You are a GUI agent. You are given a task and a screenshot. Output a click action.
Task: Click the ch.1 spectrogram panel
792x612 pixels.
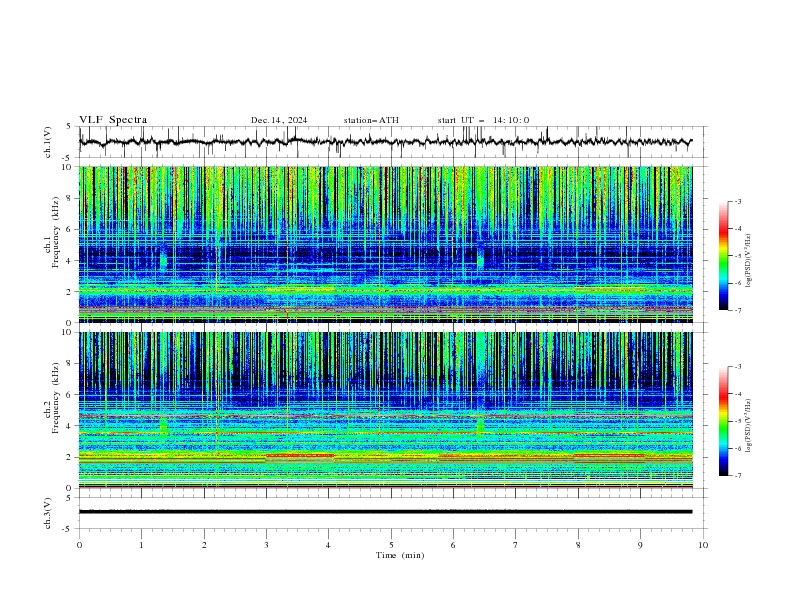tap(385, 244)
